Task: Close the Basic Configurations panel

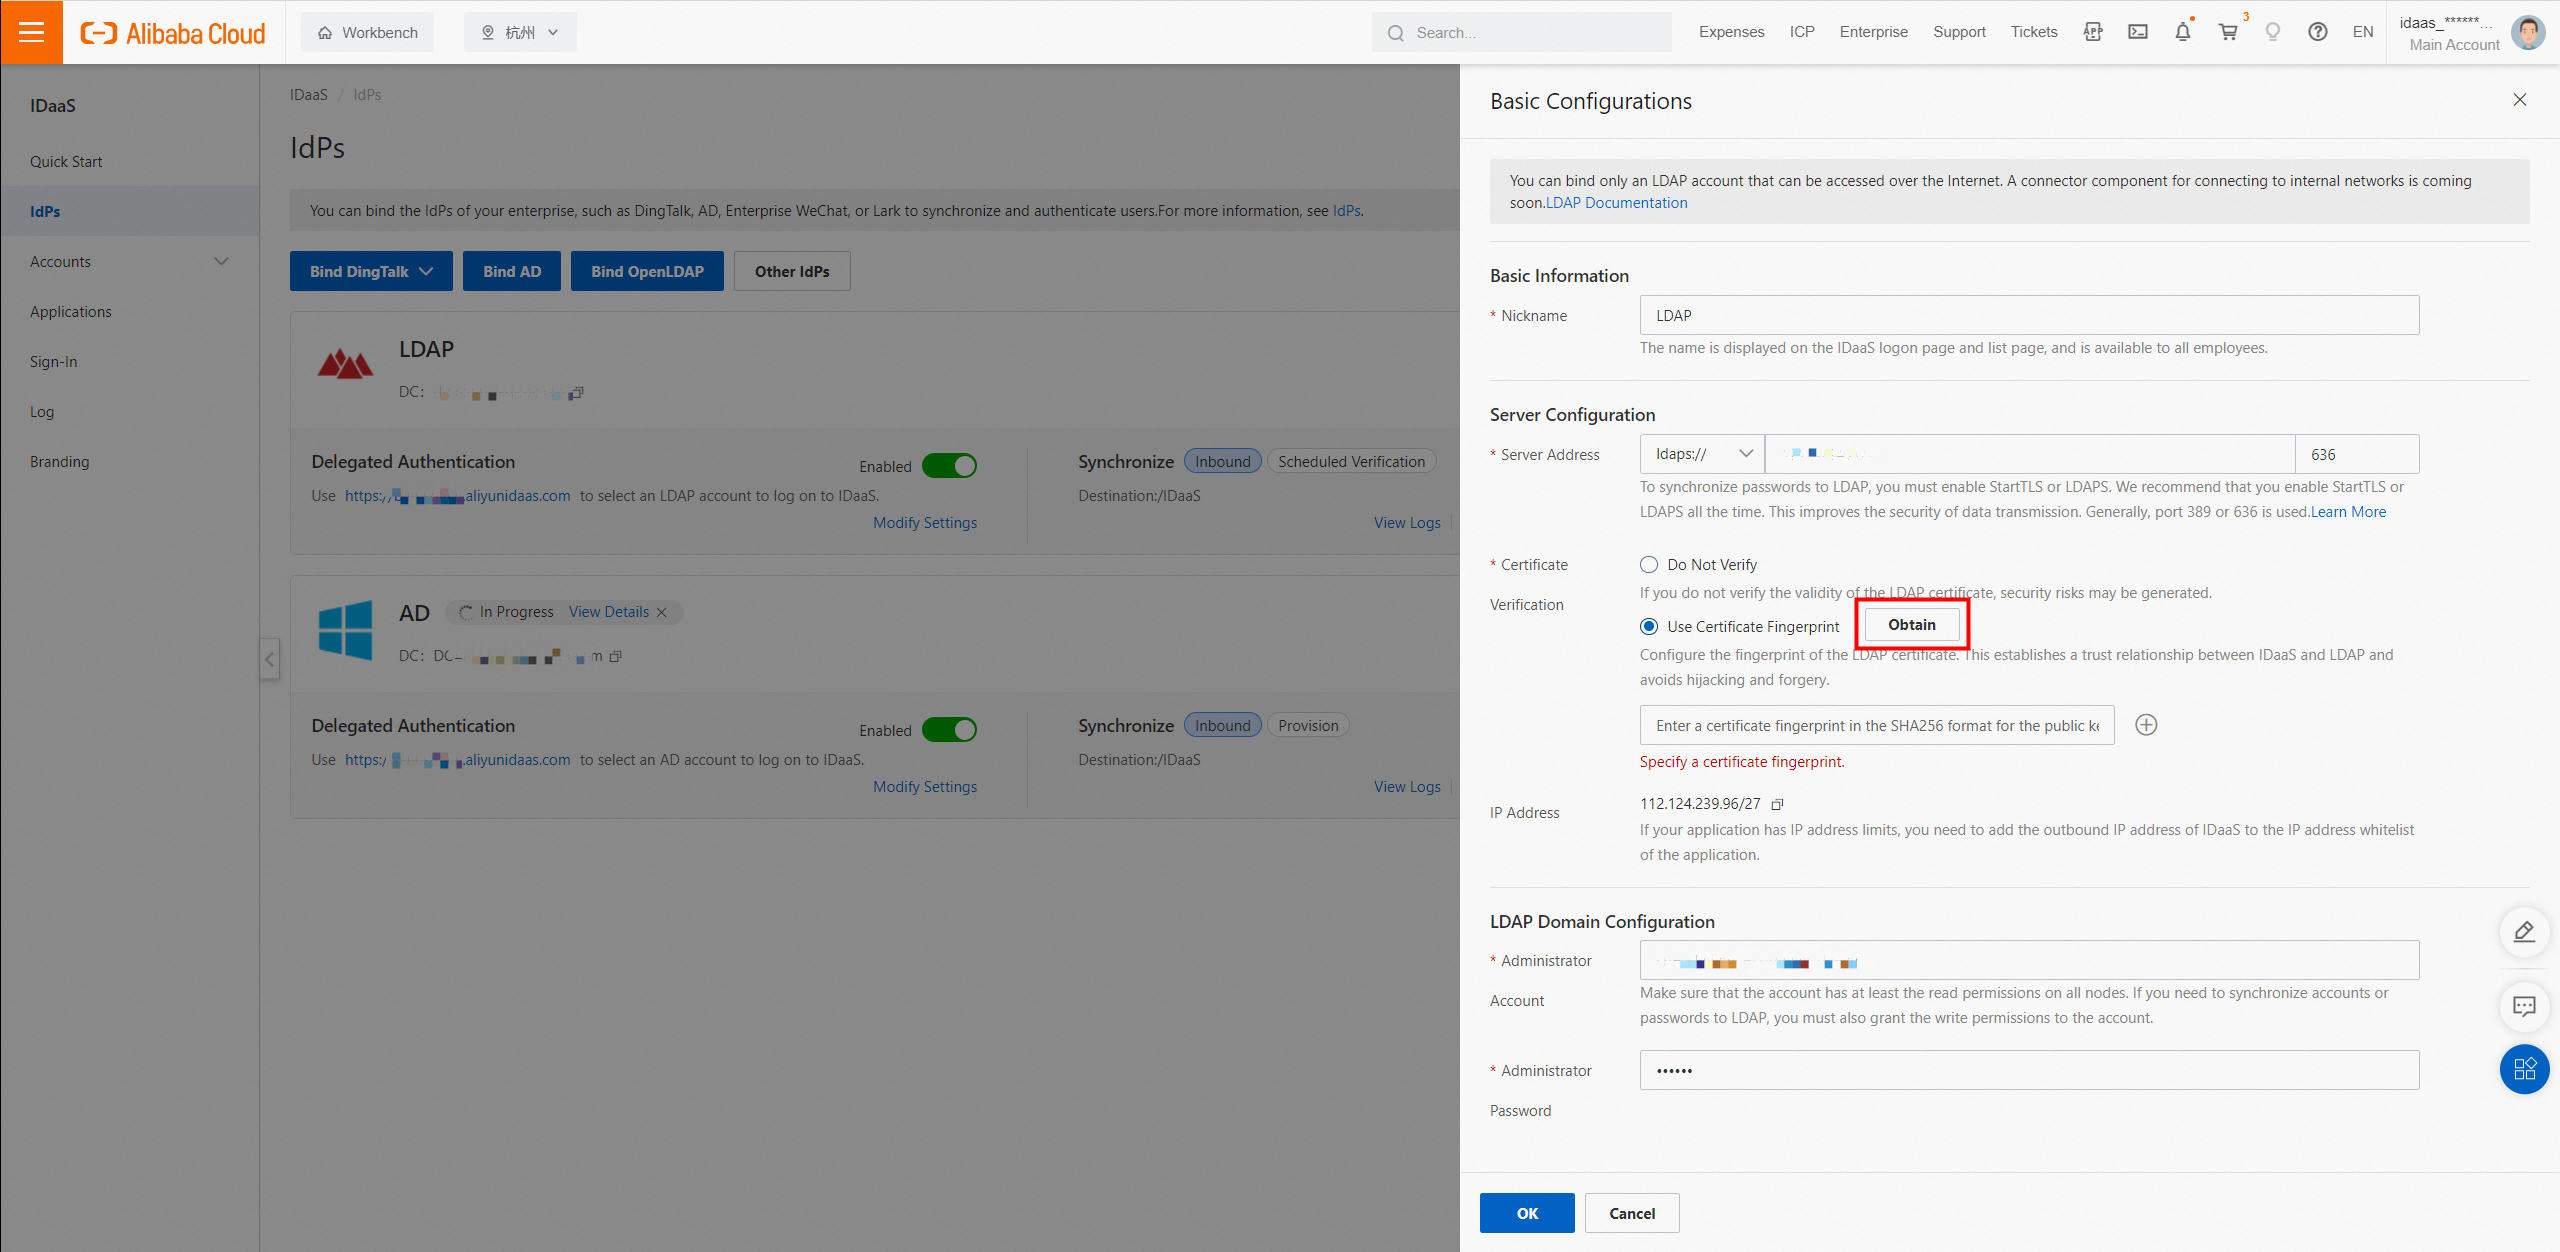Action: tap(2520, 100)
